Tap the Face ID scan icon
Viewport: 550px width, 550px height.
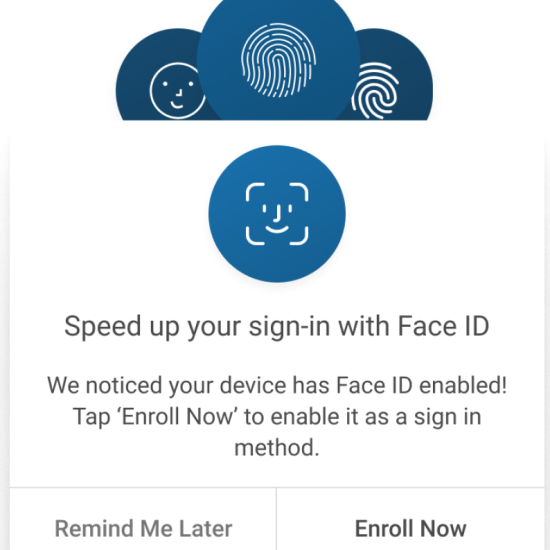277,214
